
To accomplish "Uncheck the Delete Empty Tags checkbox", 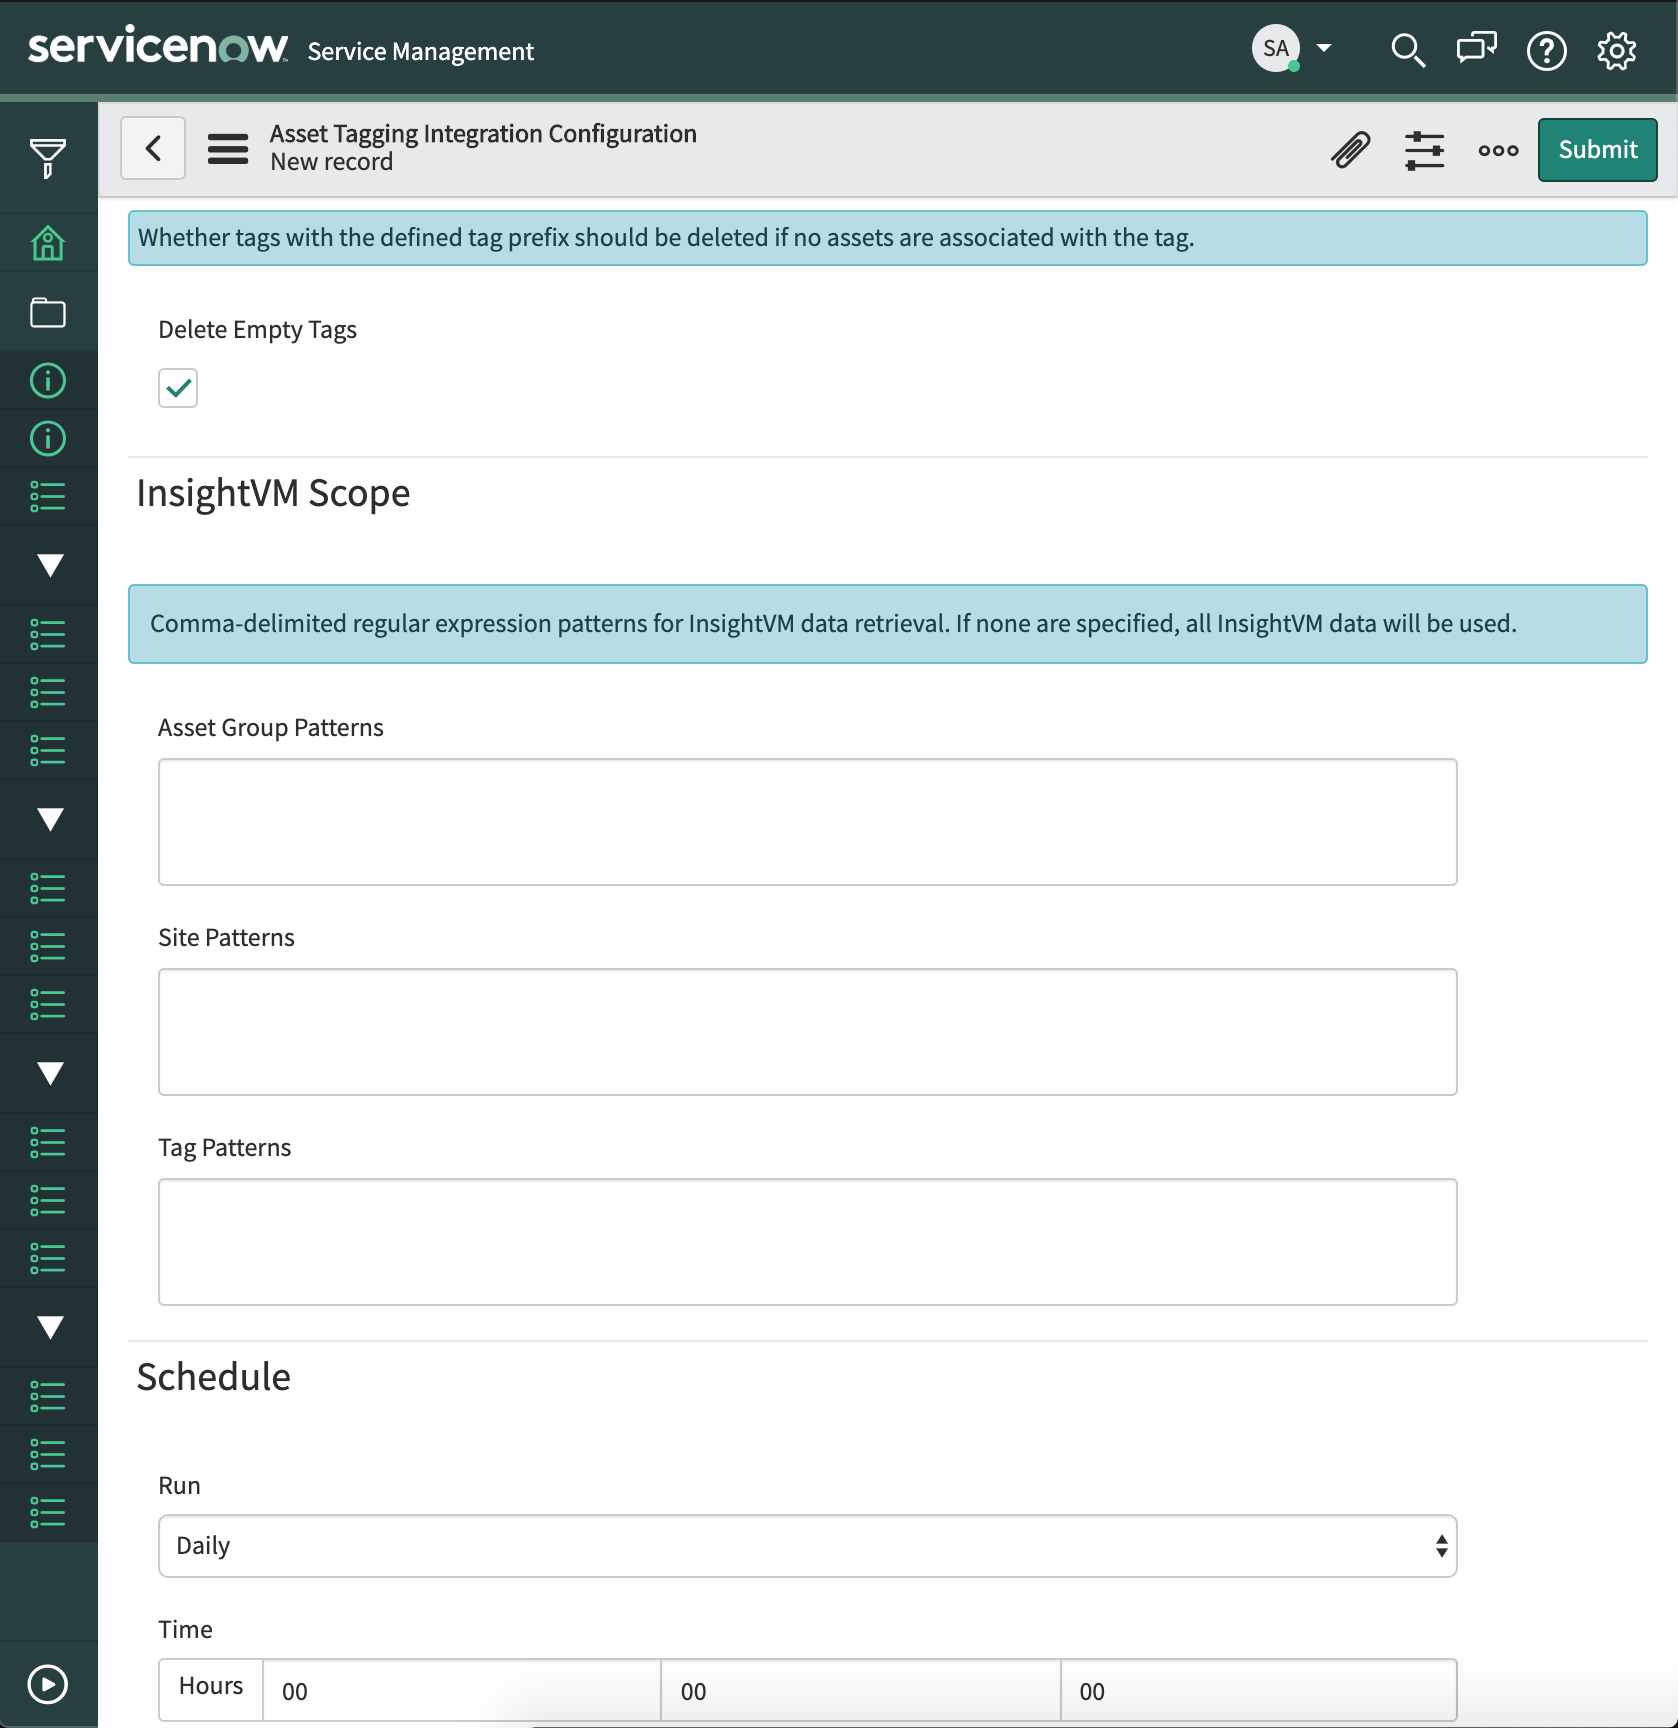I will (178, 388).
